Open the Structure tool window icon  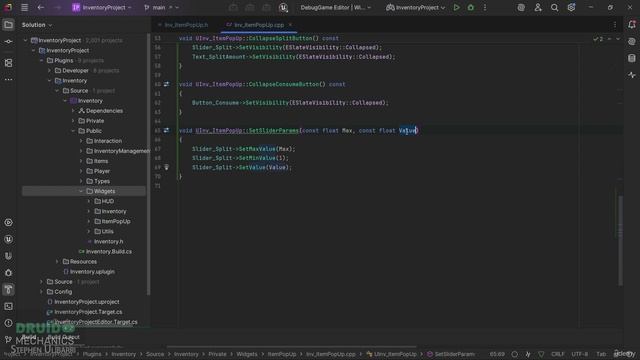pos(8,63)
